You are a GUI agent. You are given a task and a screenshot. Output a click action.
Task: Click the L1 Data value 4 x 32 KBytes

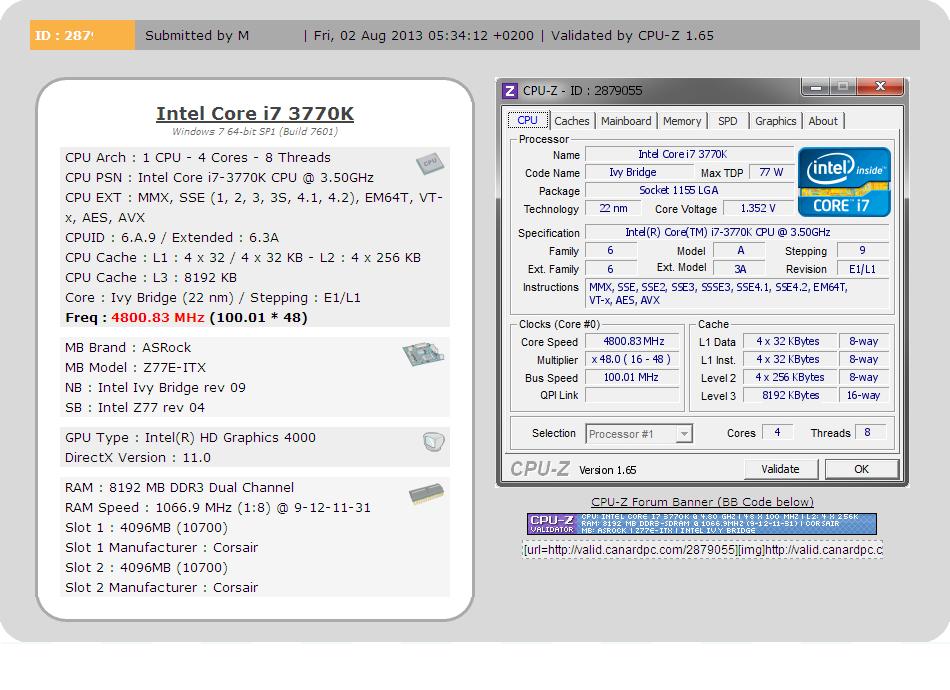(x=790, y=342)
